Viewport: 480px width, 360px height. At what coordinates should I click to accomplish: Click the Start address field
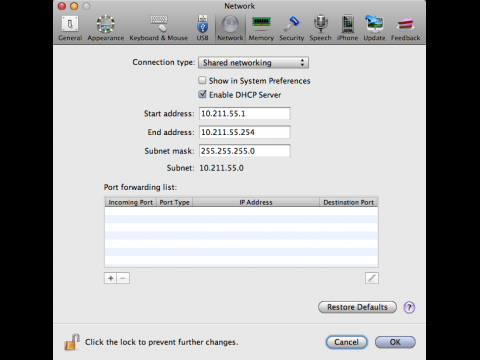pyautogui.click(x=245, y=113)
